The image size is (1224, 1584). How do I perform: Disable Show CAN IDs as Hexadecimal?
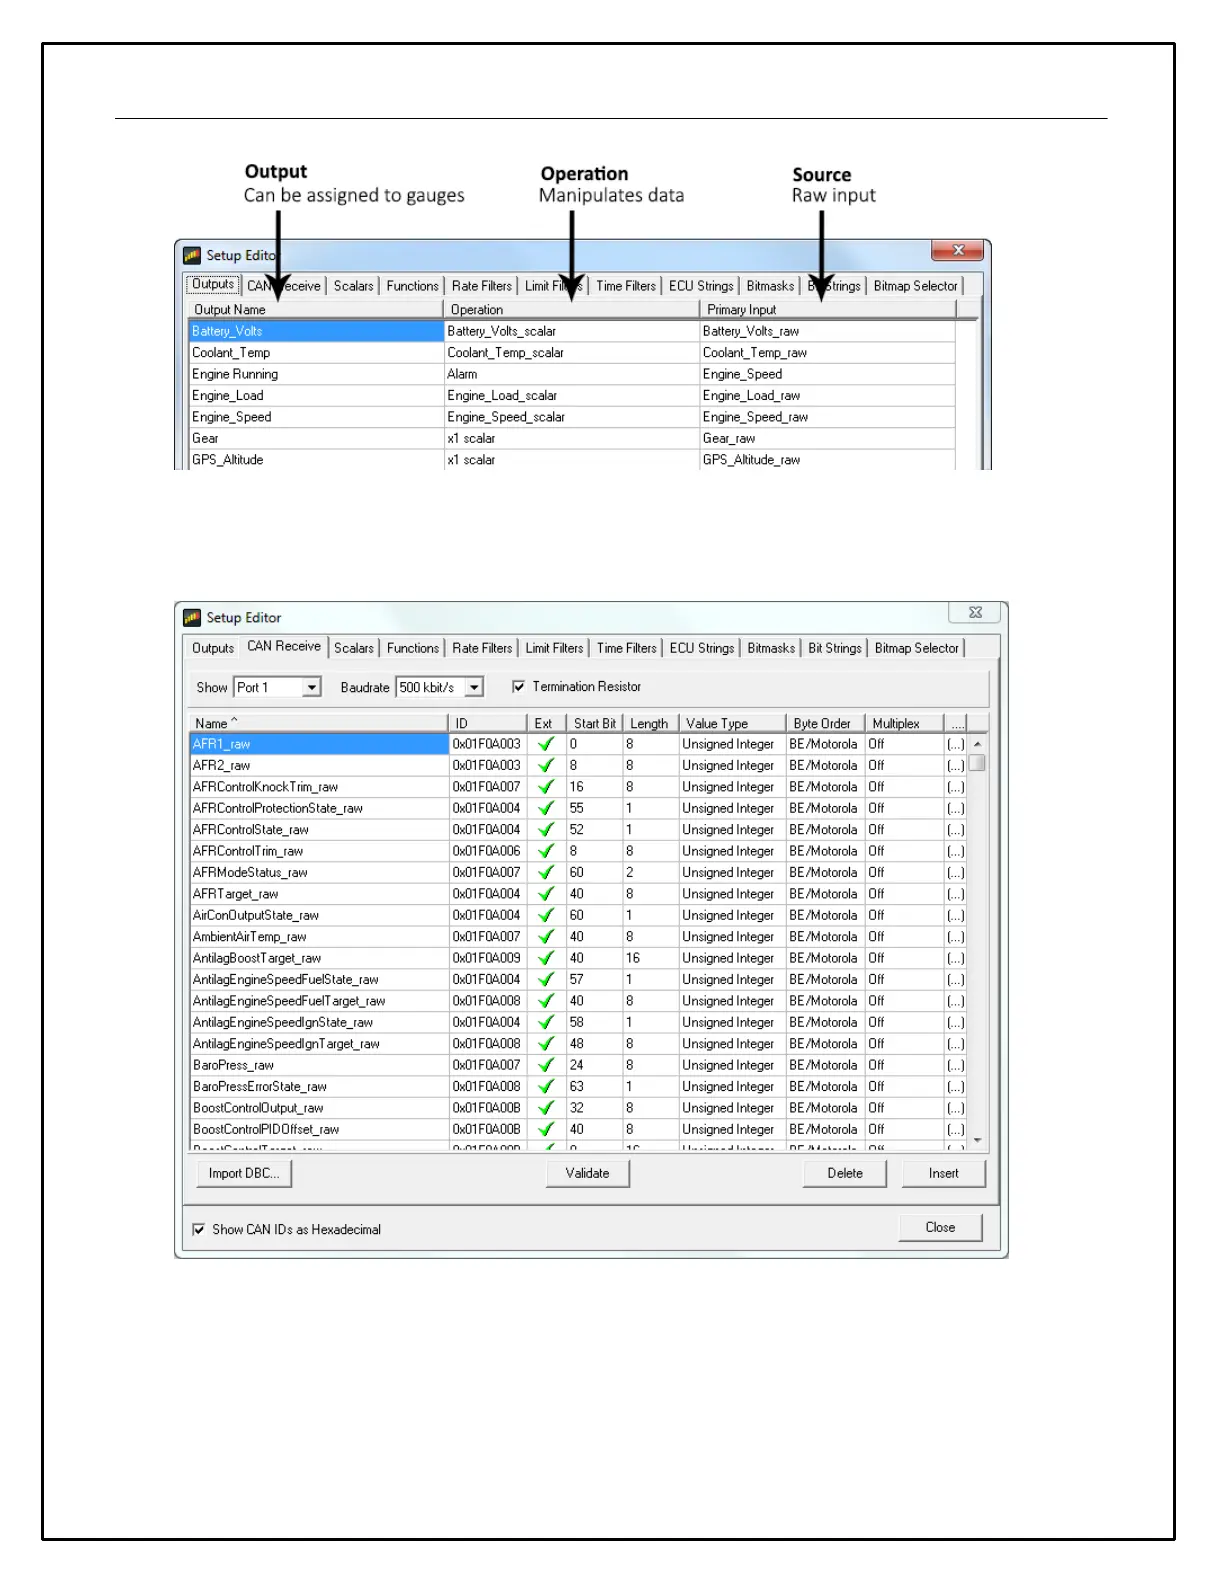point(198,1230)
